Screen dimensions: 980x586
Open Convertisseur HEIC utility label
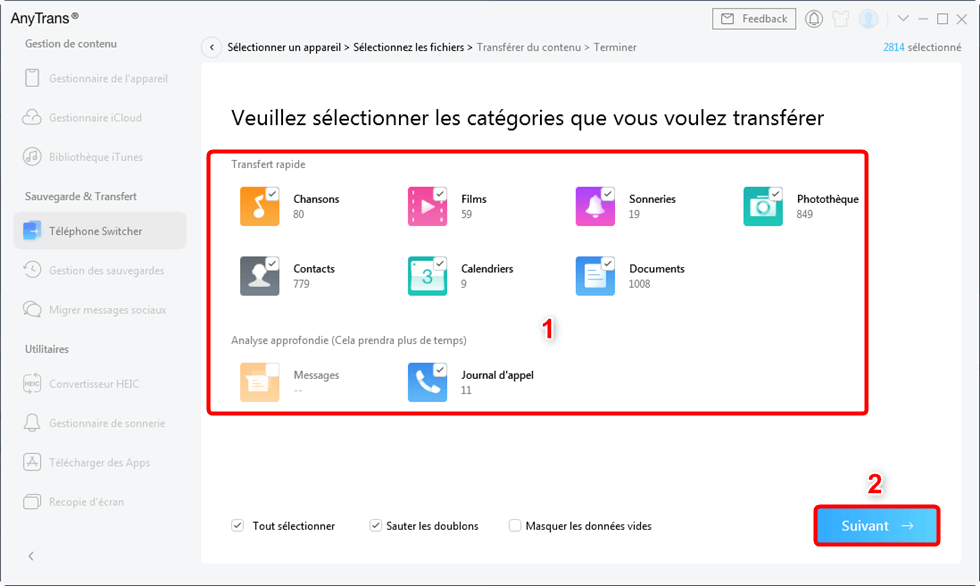point(94,384)
